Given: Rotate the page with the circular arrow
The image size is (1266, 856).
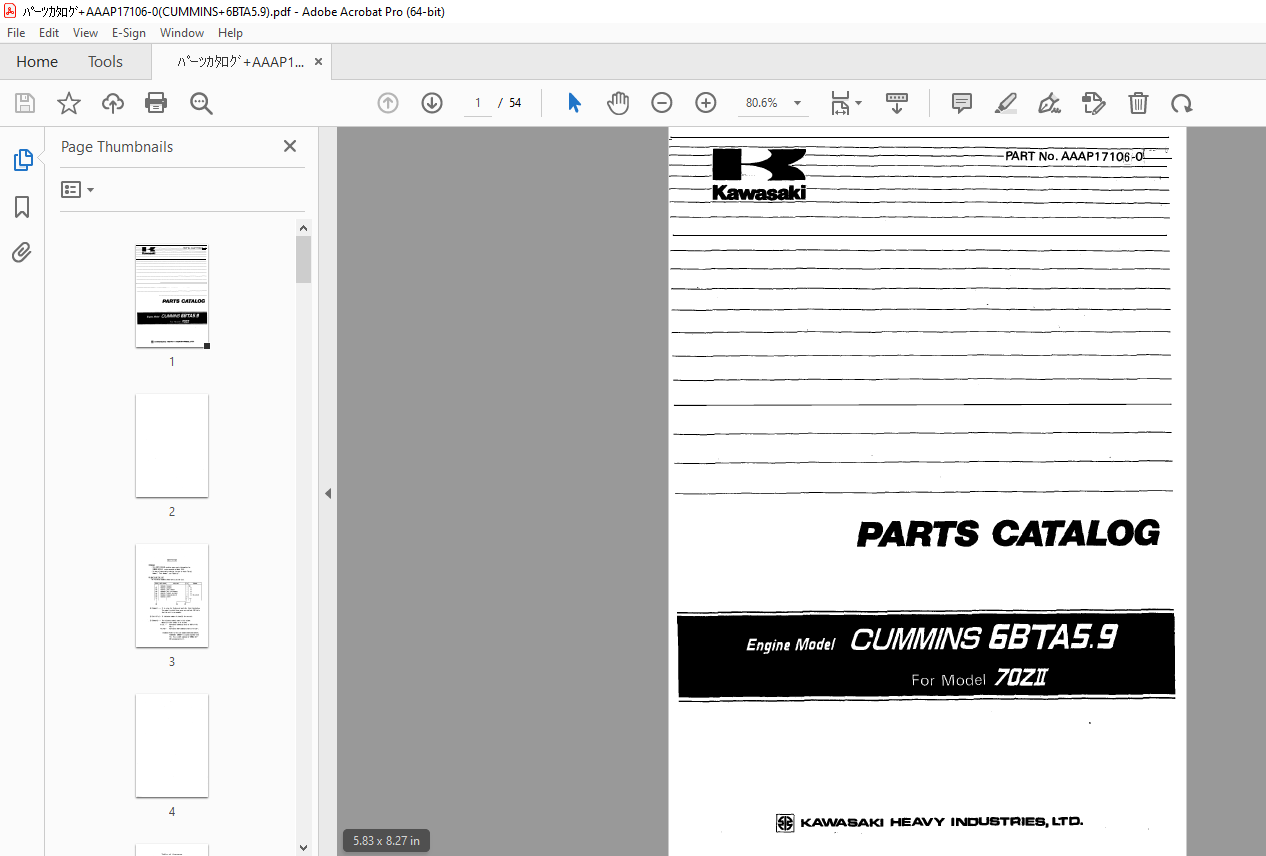Looking at the screenshot, I should pos(1182,103).
